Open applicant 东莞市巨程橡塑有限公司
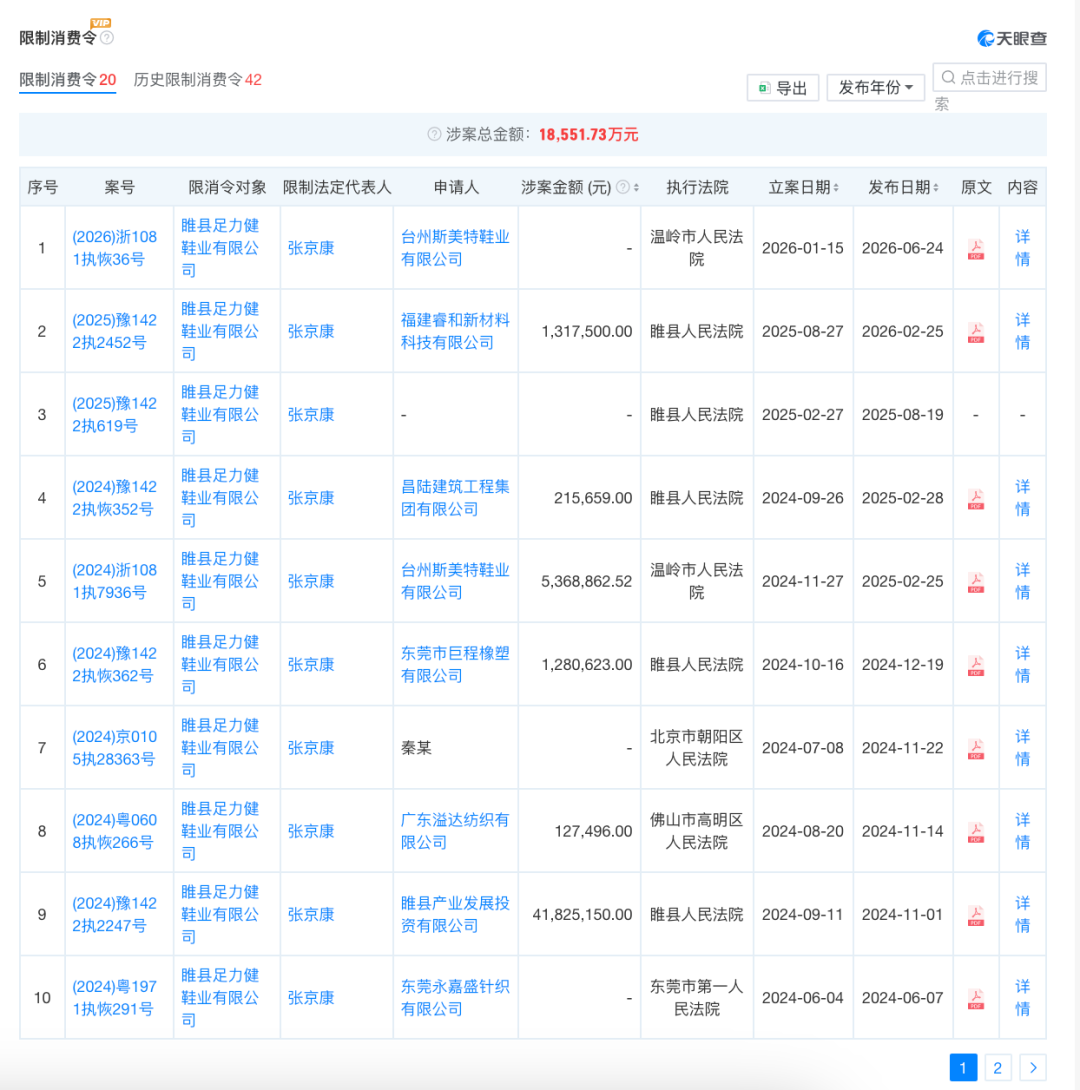1080x1090 pixels. coord(455,665)
